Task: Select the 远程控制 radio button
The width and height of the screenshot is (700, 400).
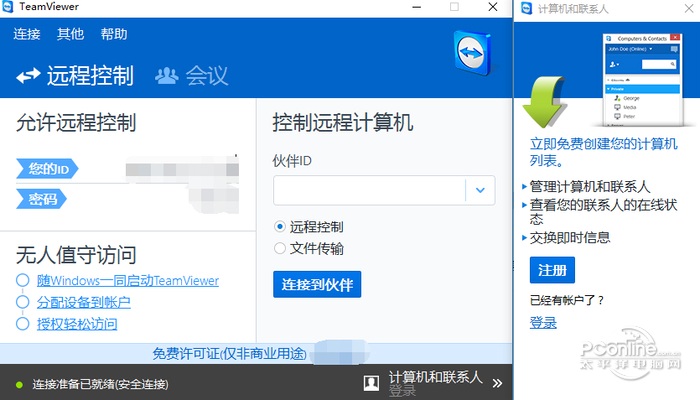Action: pos(279,227)
